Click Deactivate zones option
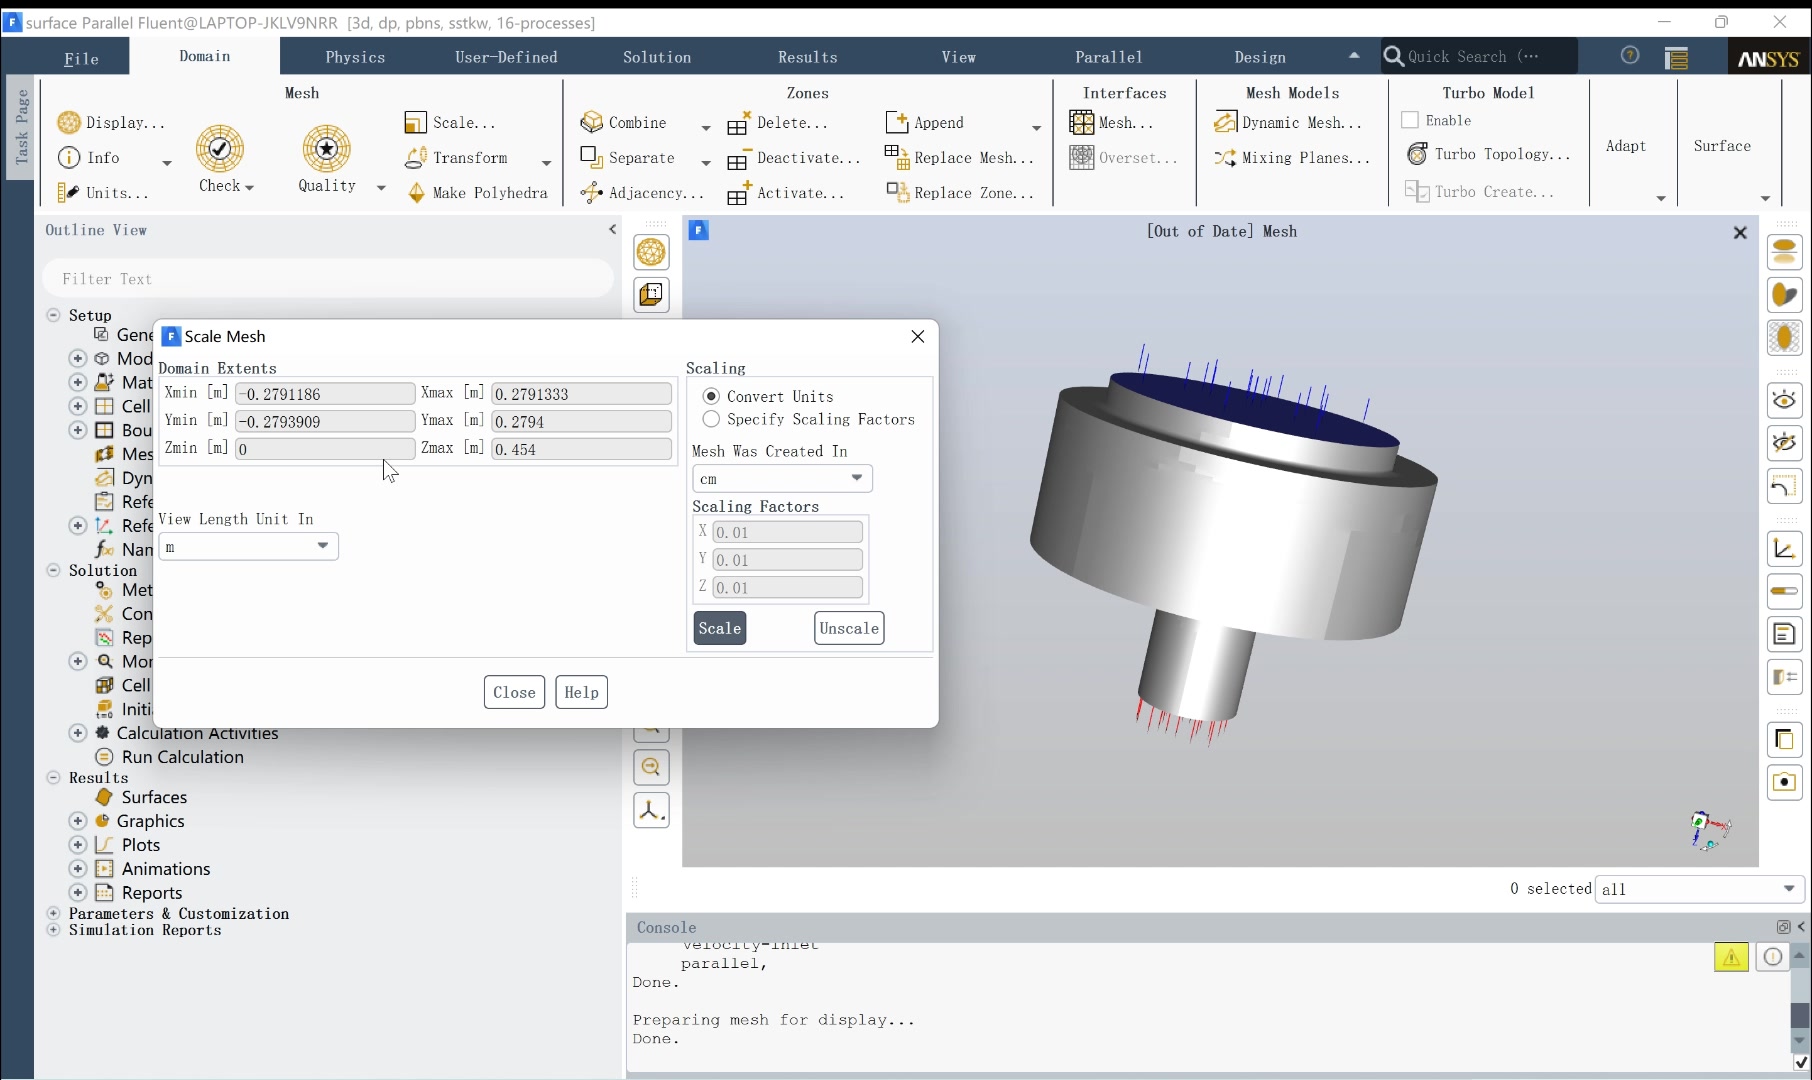Screen dimensions: 1812x1080 tap(794, 157)
